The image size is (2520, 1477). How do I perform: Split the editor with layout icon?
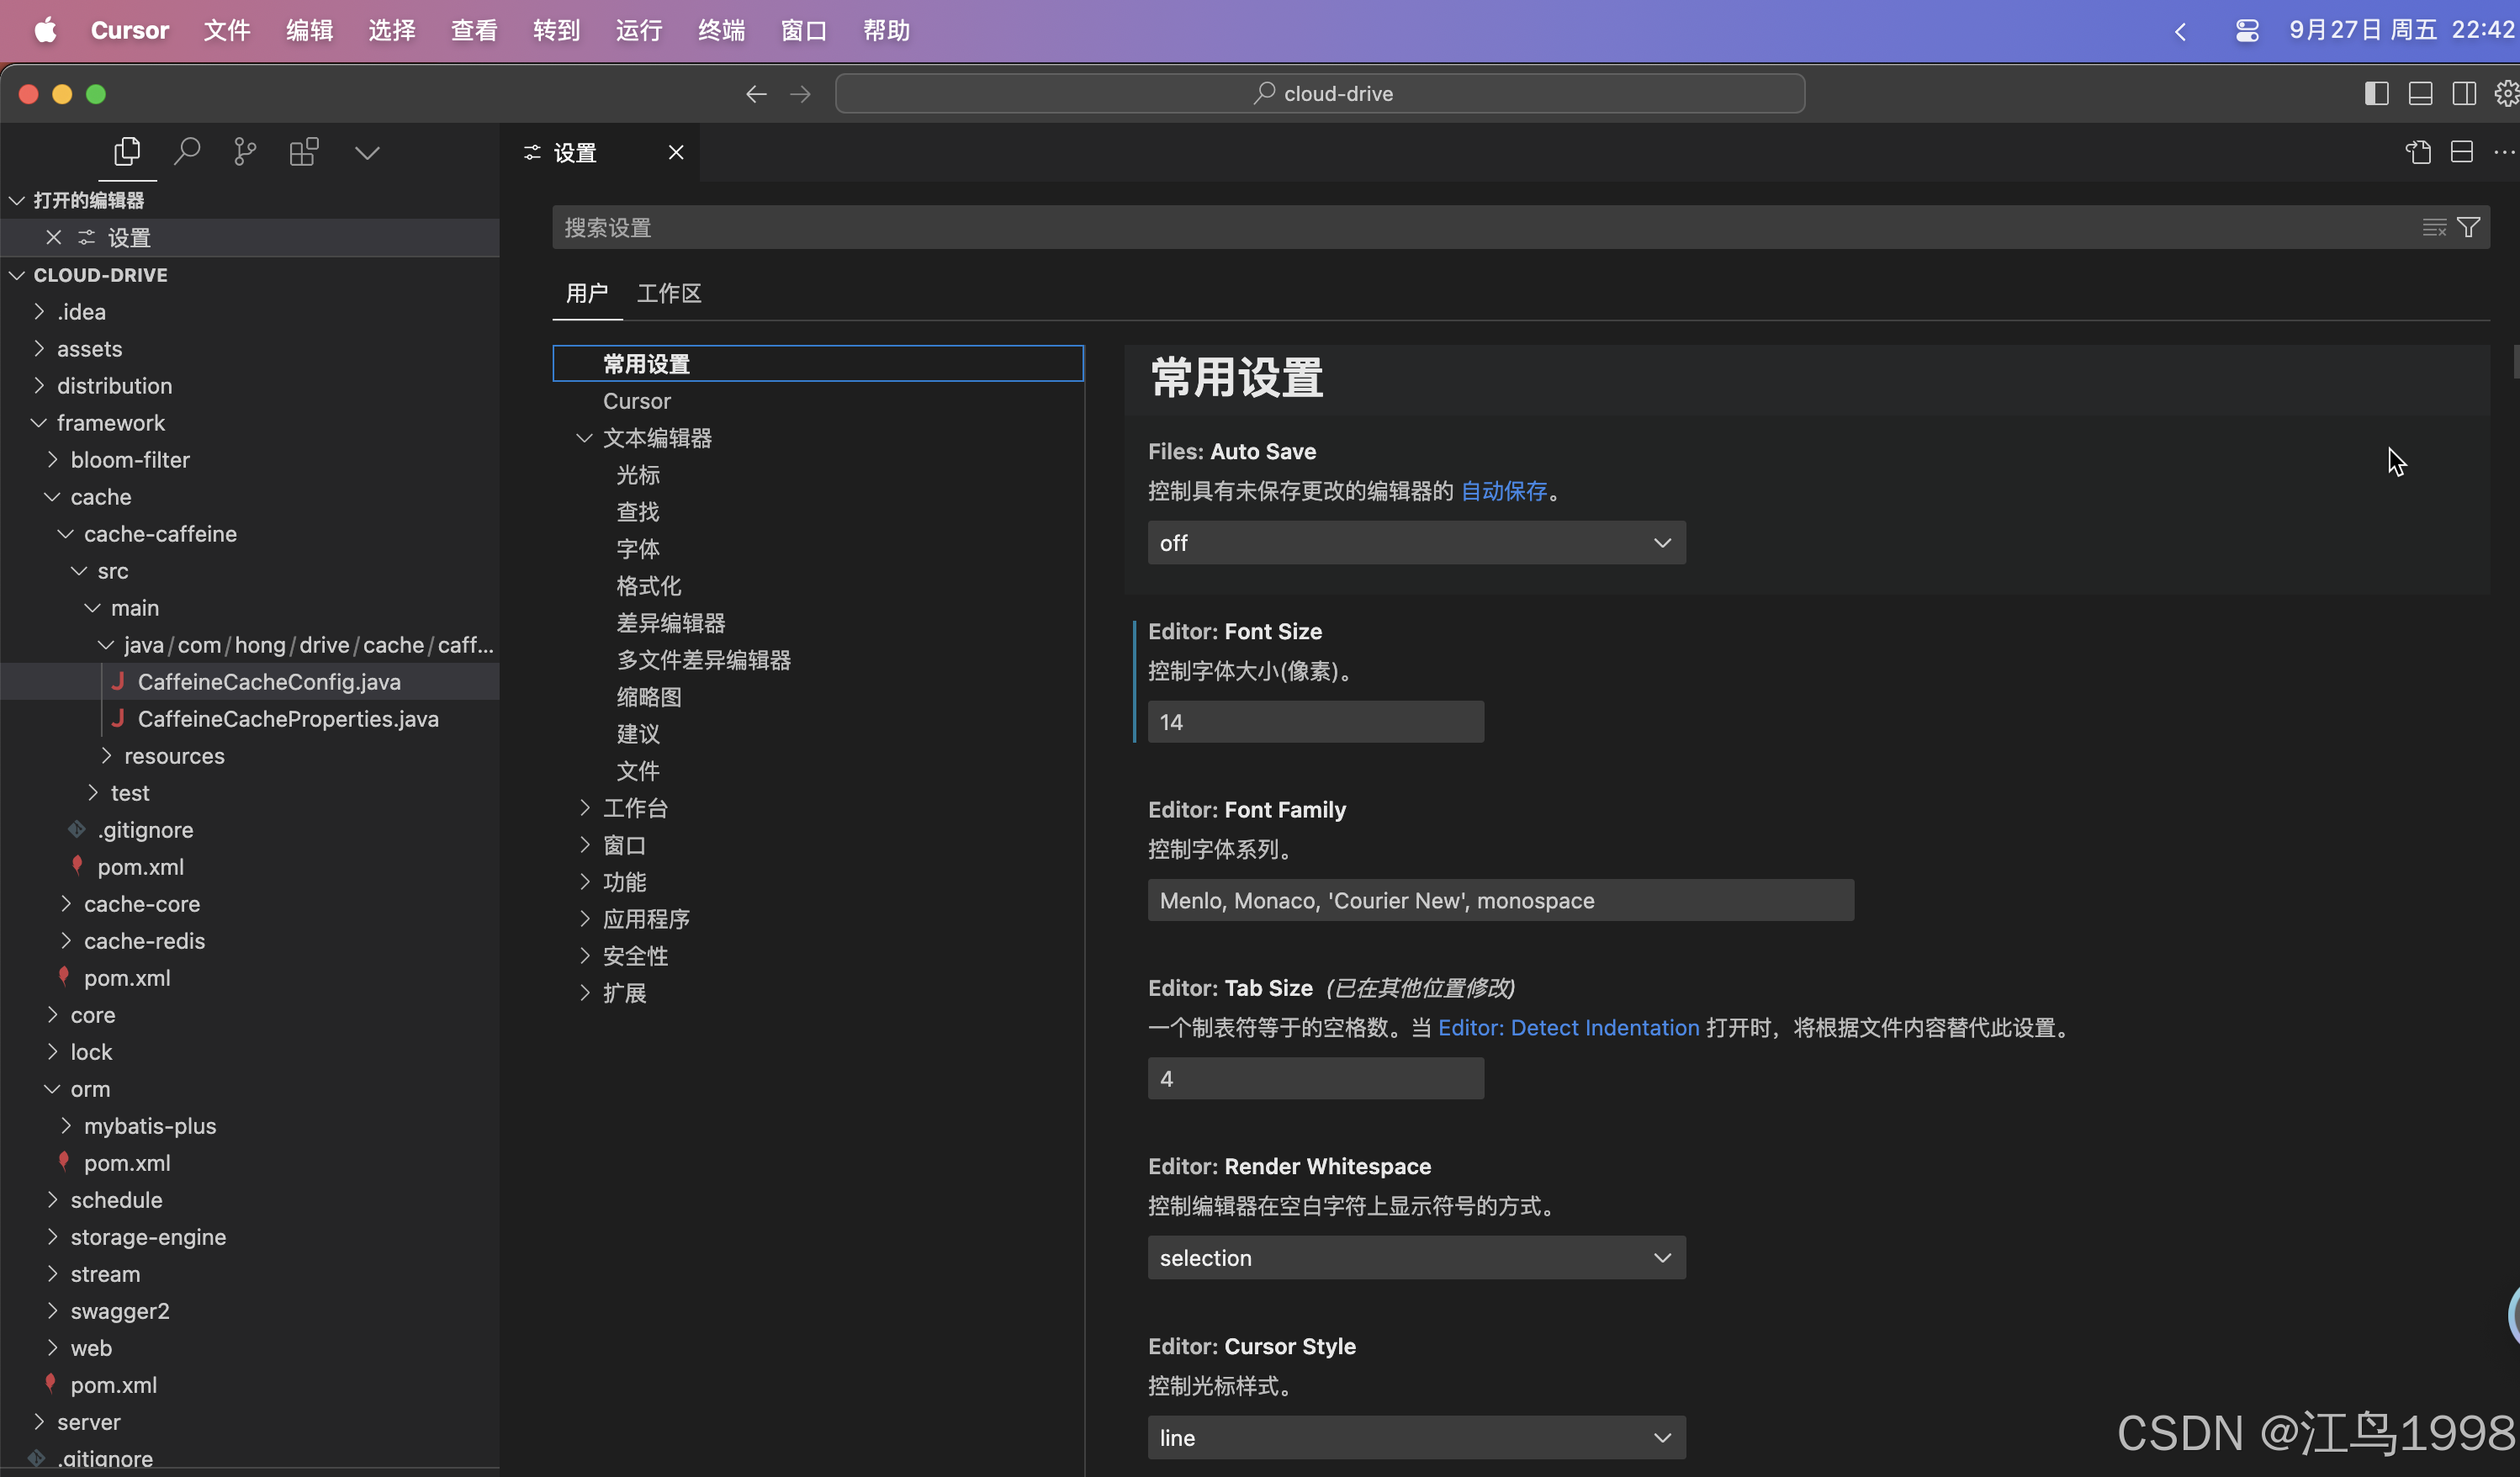point(2462,152)
